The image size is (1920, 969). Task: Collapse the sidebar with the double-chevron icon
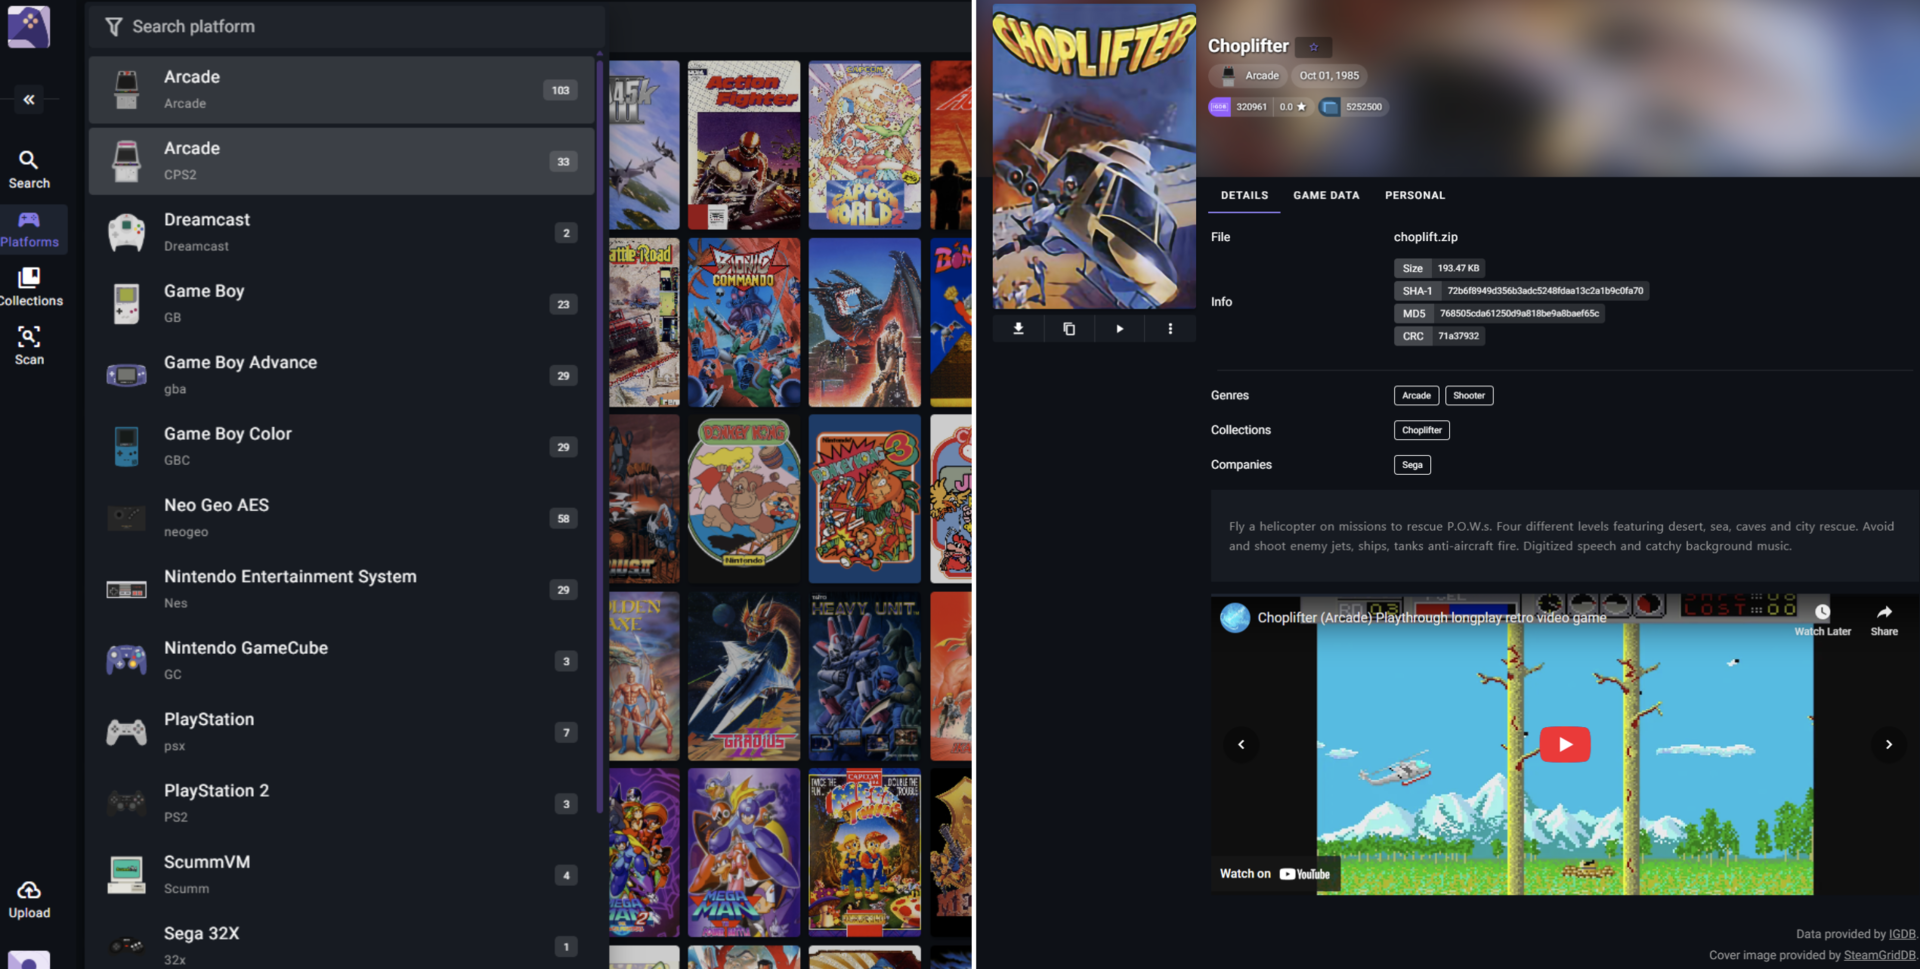click(29, 99)
